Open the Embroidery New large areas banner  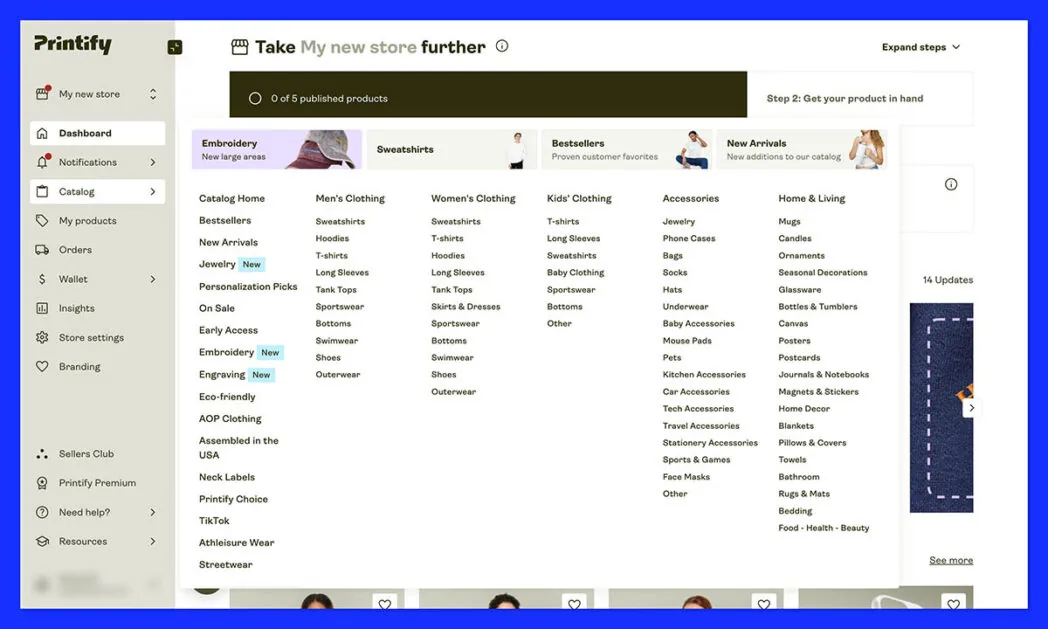point(277,150)
